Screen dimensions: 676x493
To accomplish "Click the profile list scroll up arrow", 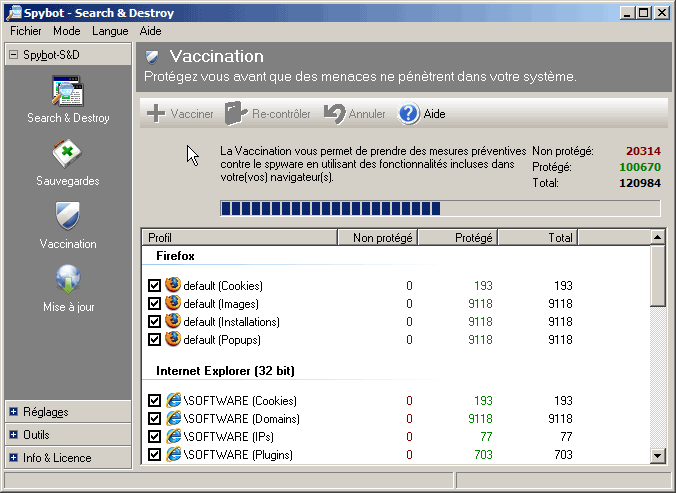I will (657, 237).
